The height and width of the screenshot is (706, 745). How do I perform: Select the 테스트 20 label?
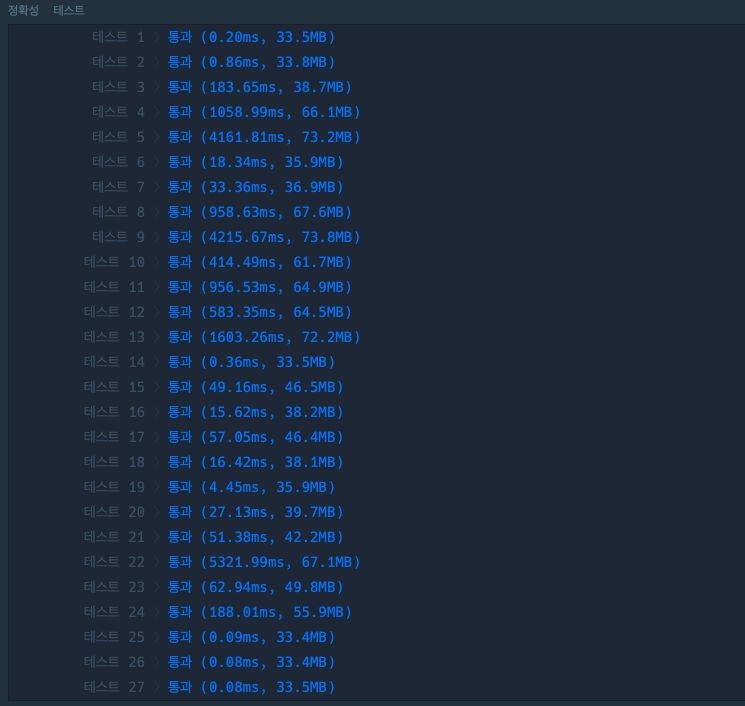(114, 512)
